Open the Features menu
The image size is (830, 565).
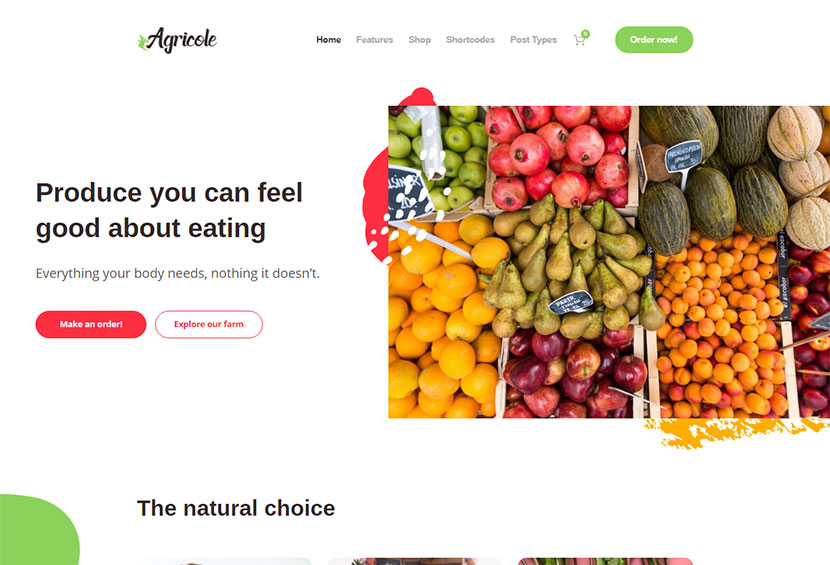pos(374,40)
